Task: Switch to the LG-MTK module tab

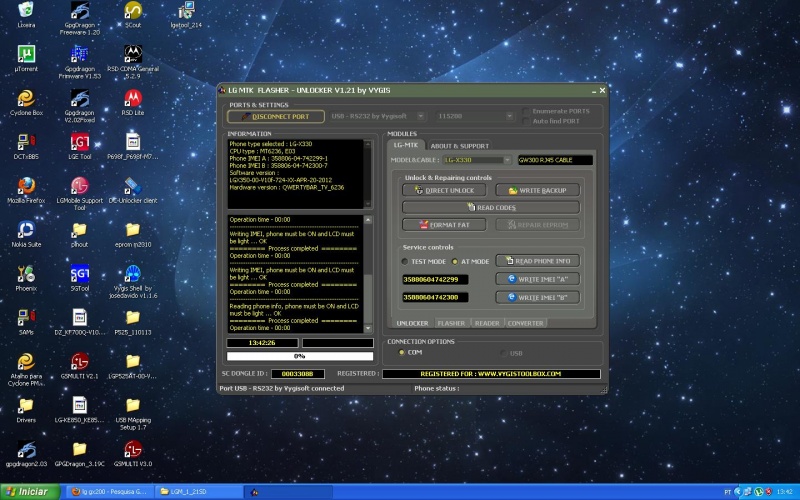Action: click(406, 145)
